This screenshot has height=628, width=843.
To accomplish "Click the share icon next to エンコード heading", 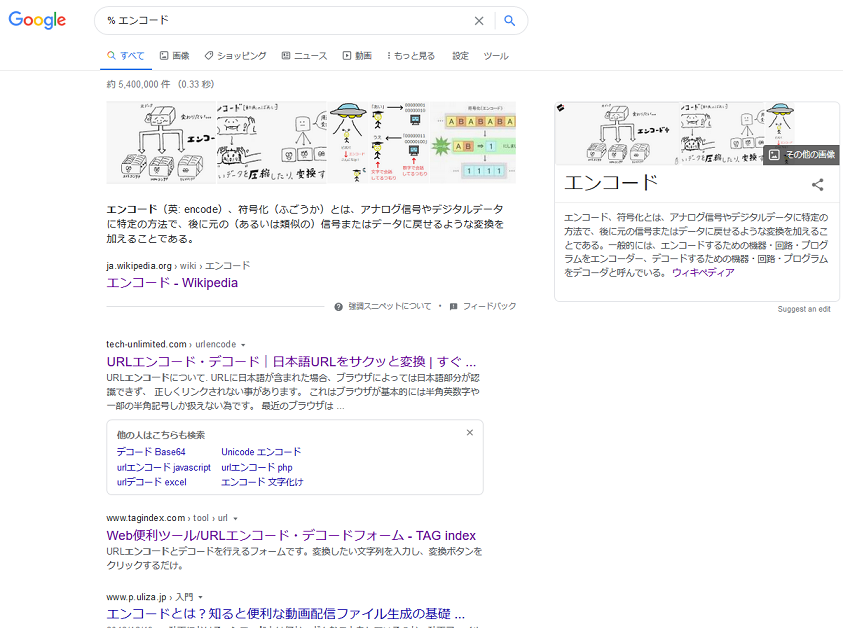I will click(x=817, y=184).
